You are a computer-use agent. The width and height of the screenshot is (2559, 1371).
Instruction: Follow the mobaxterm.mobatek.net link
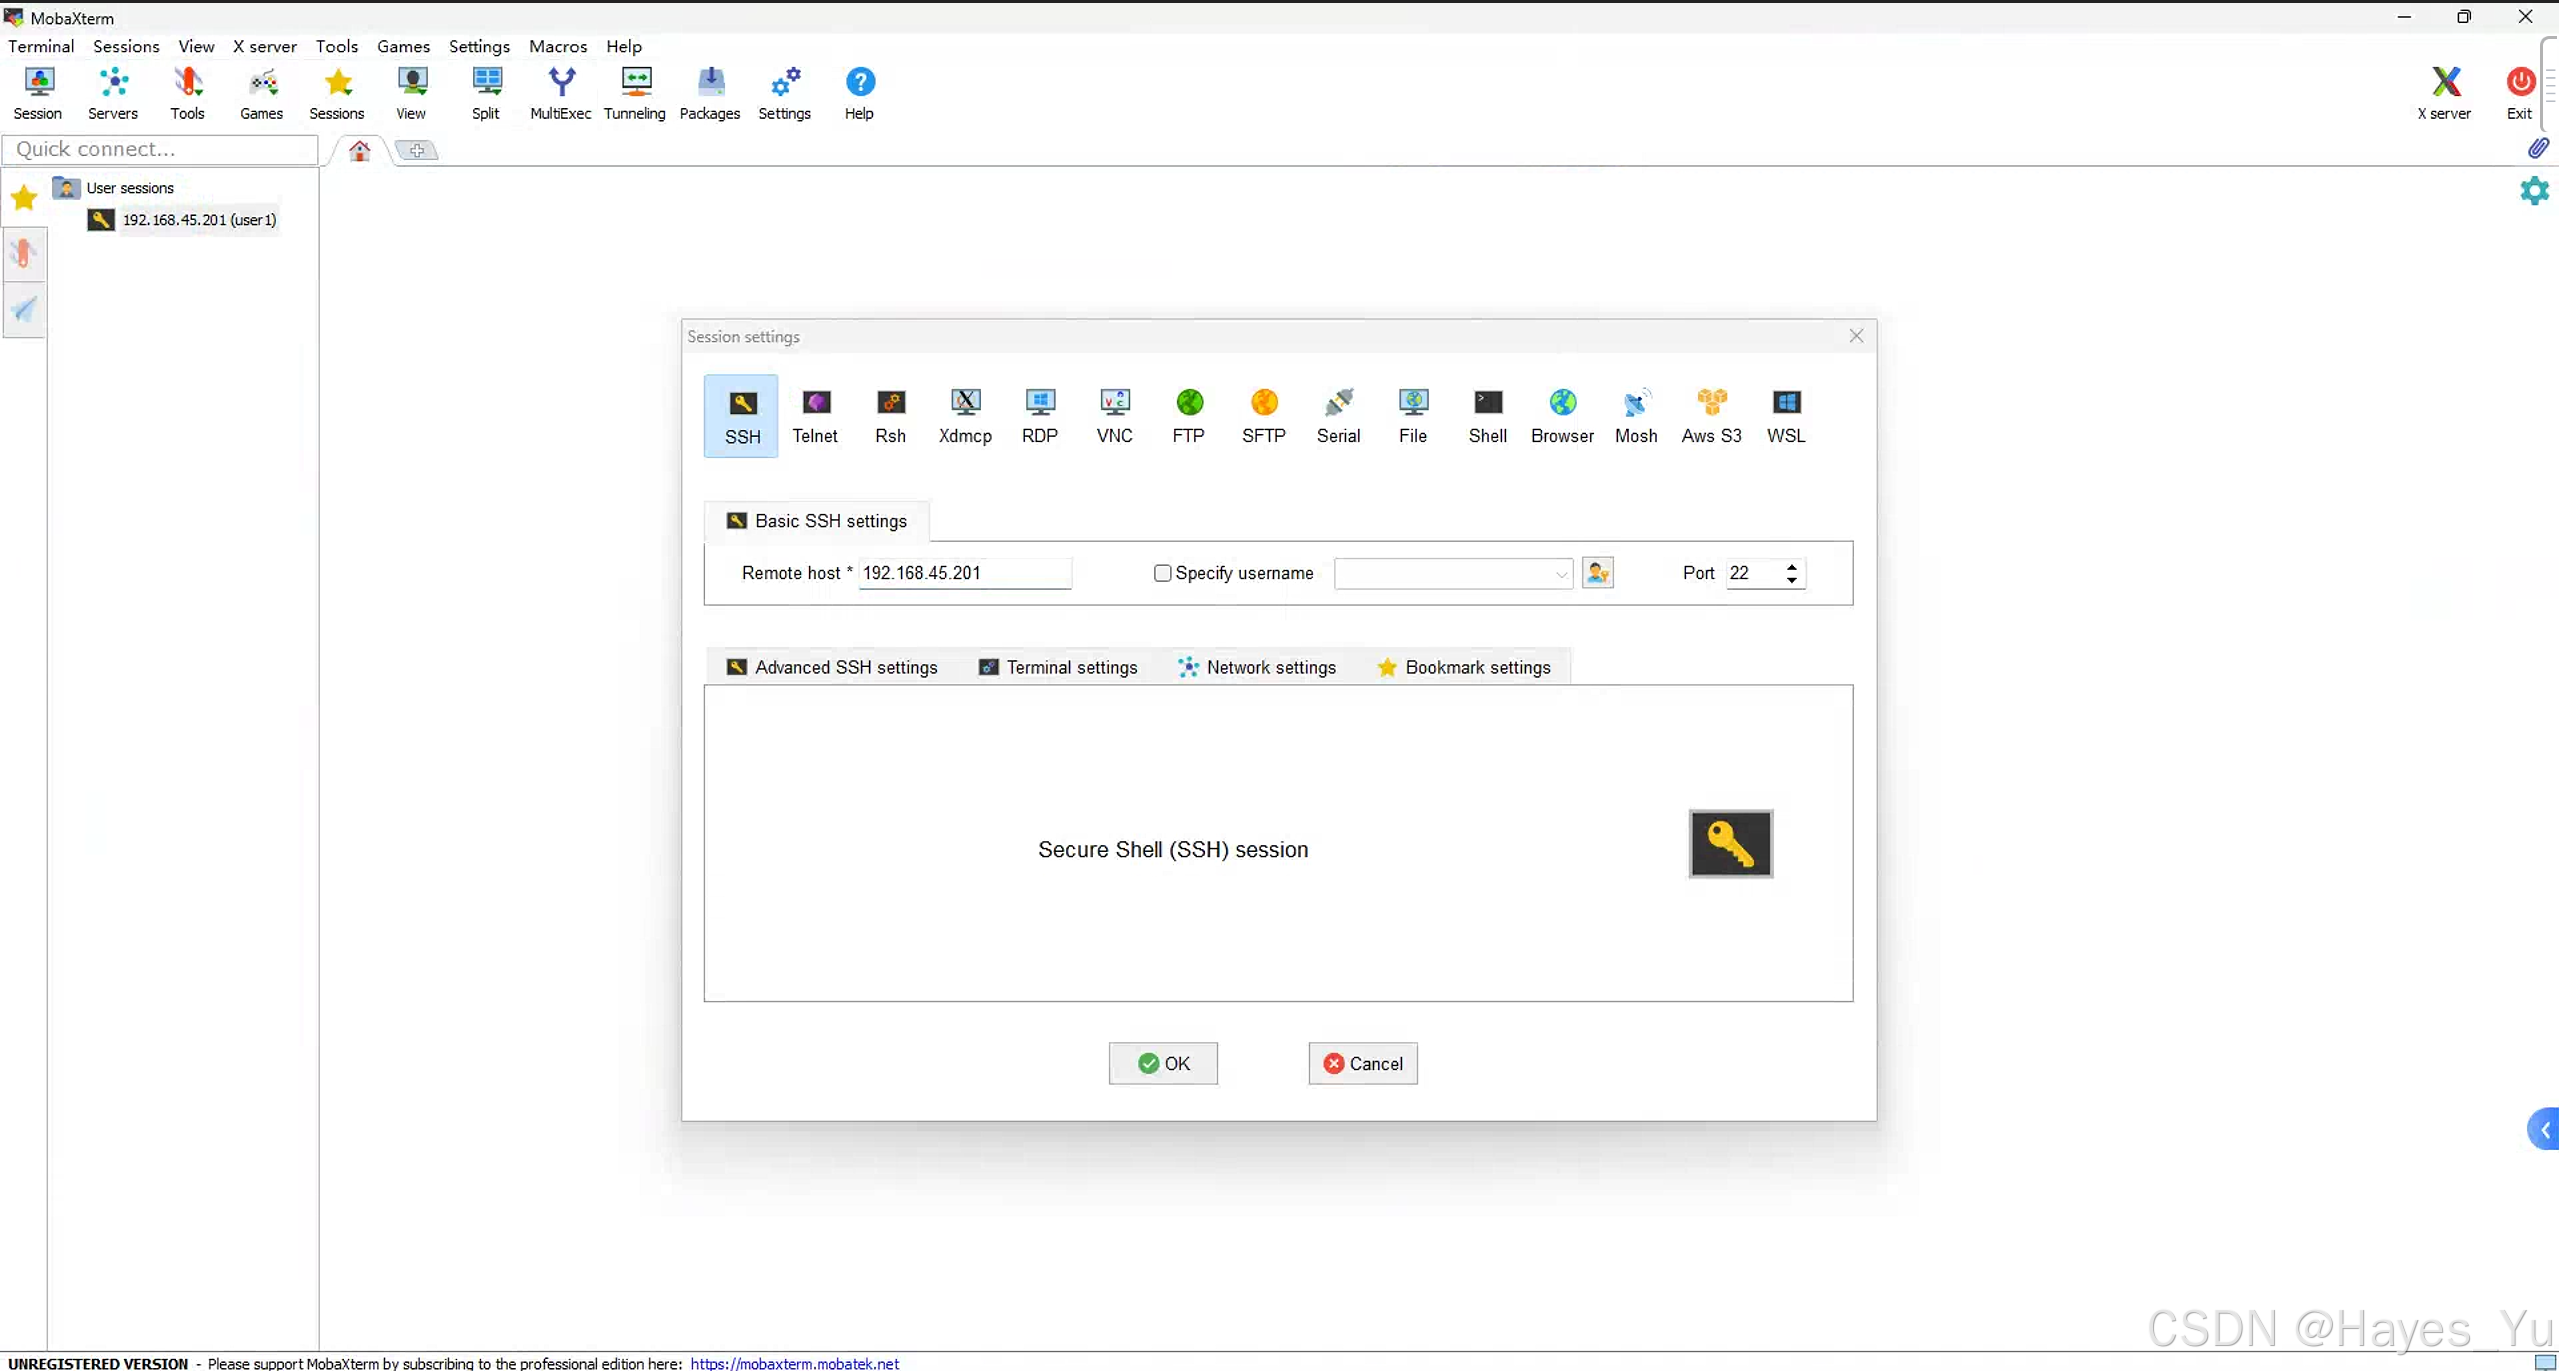(x=794, y=1363)
